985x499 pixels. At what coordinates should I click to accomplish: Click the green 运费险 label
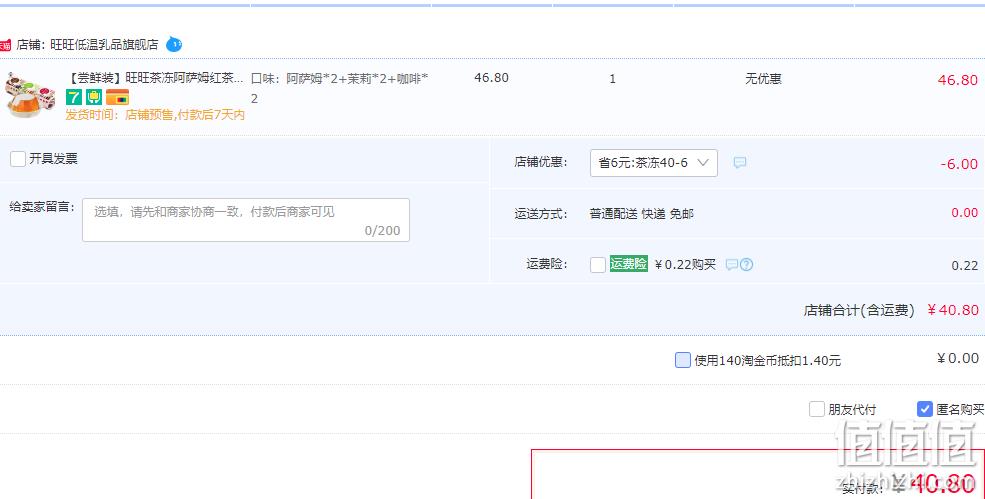coord(629,264)
